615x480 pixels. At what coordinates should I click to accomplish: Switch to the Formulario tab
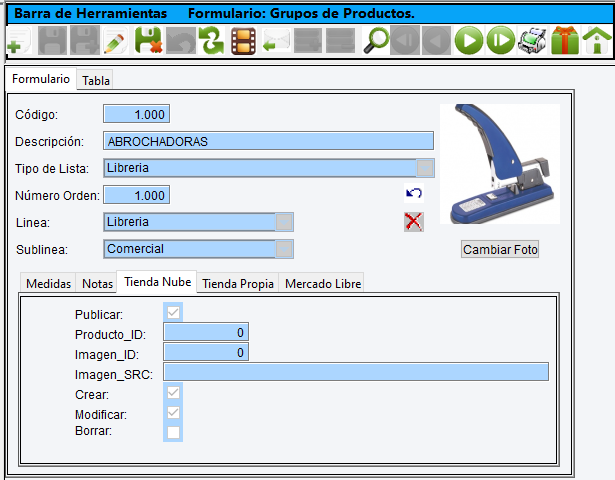[41, 79]
